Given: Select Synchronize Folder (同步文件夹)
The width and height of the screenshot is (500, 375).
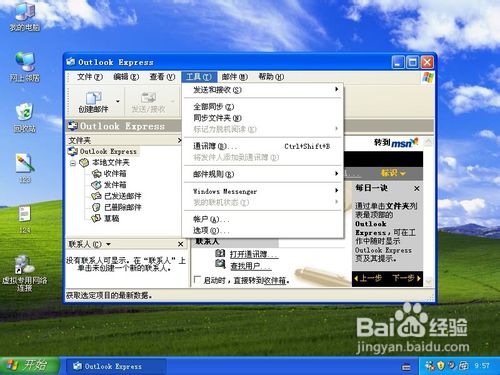Looking at the screenshot, I should click(x=263, y=118).
